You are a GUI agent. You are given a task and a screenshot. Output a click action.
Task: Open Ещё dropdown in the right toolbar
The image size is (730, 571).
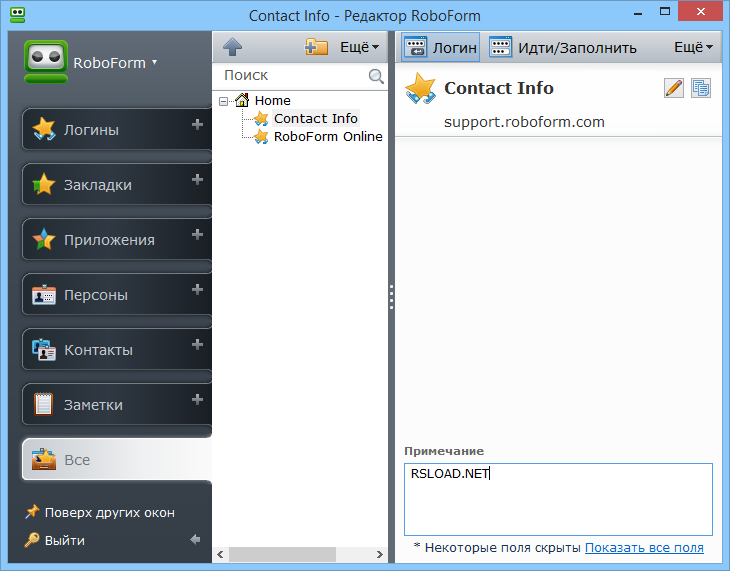coord(693,47)
